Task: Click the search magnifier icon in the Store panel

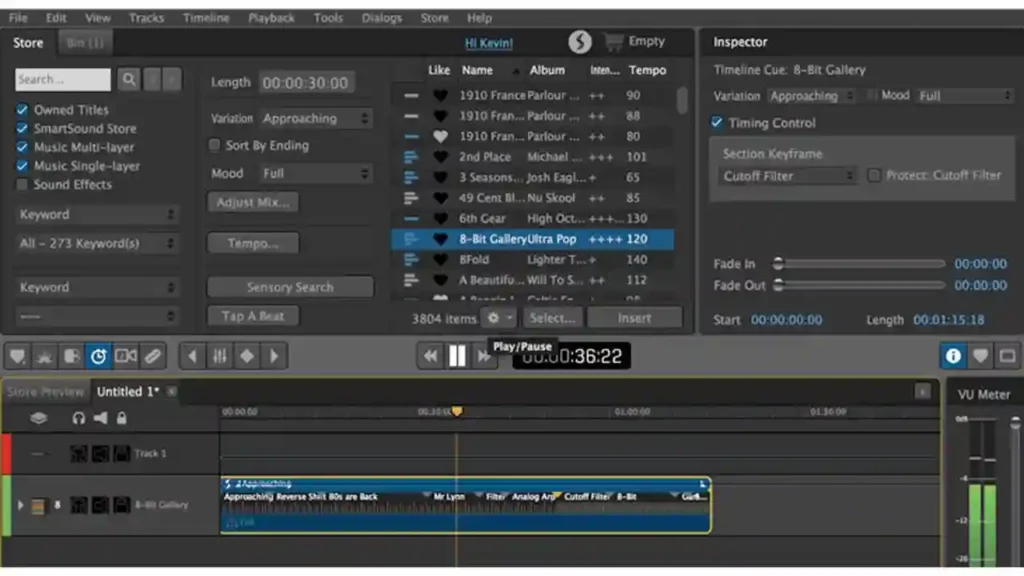Action: [130, 78]
